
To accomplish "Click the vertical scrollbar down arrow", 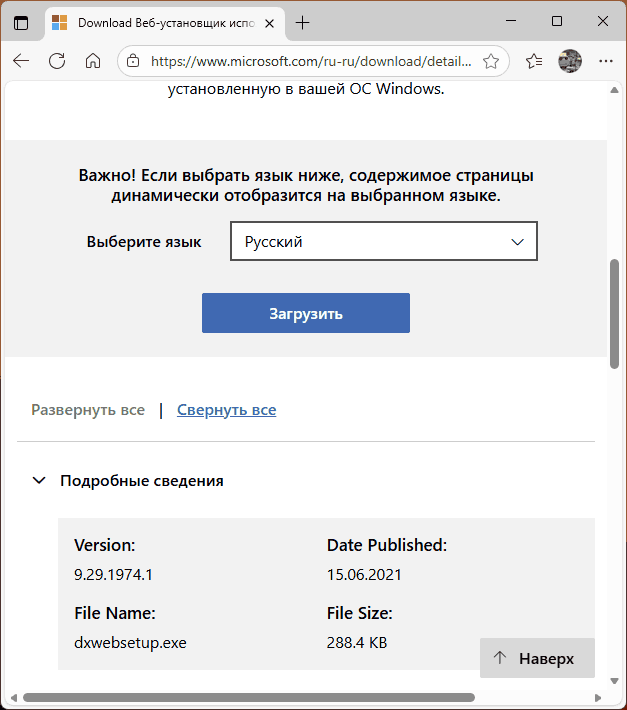I will point(614,681).
